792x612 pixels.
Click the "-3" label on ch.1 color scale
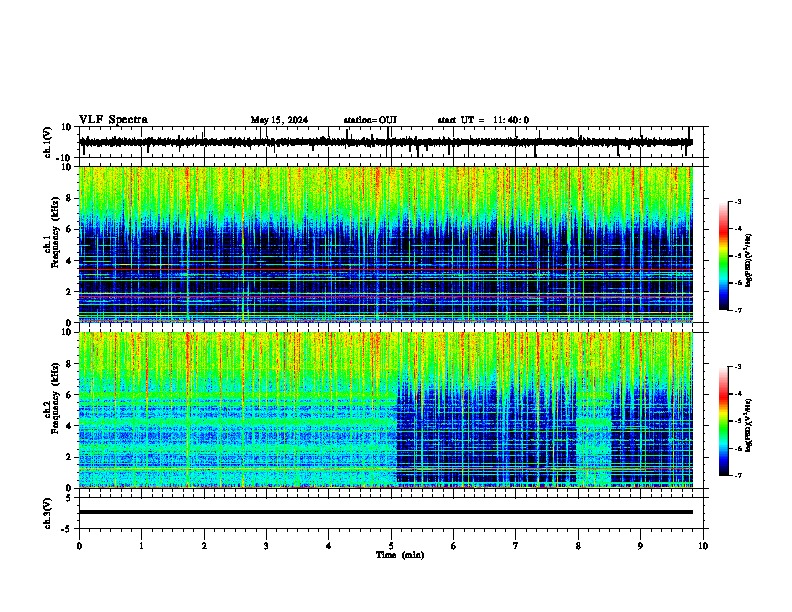coord(737,202)
